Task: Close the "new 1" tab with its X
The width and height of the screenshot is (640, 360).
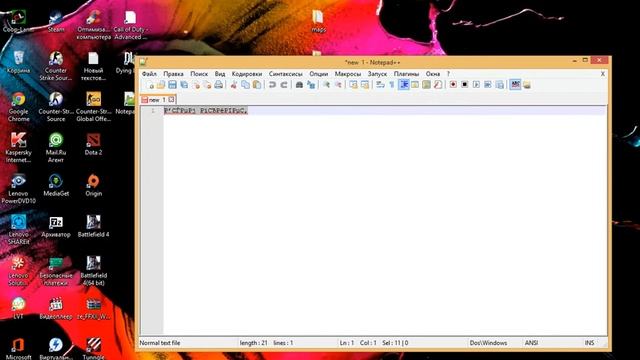Action: click(171, 100)
